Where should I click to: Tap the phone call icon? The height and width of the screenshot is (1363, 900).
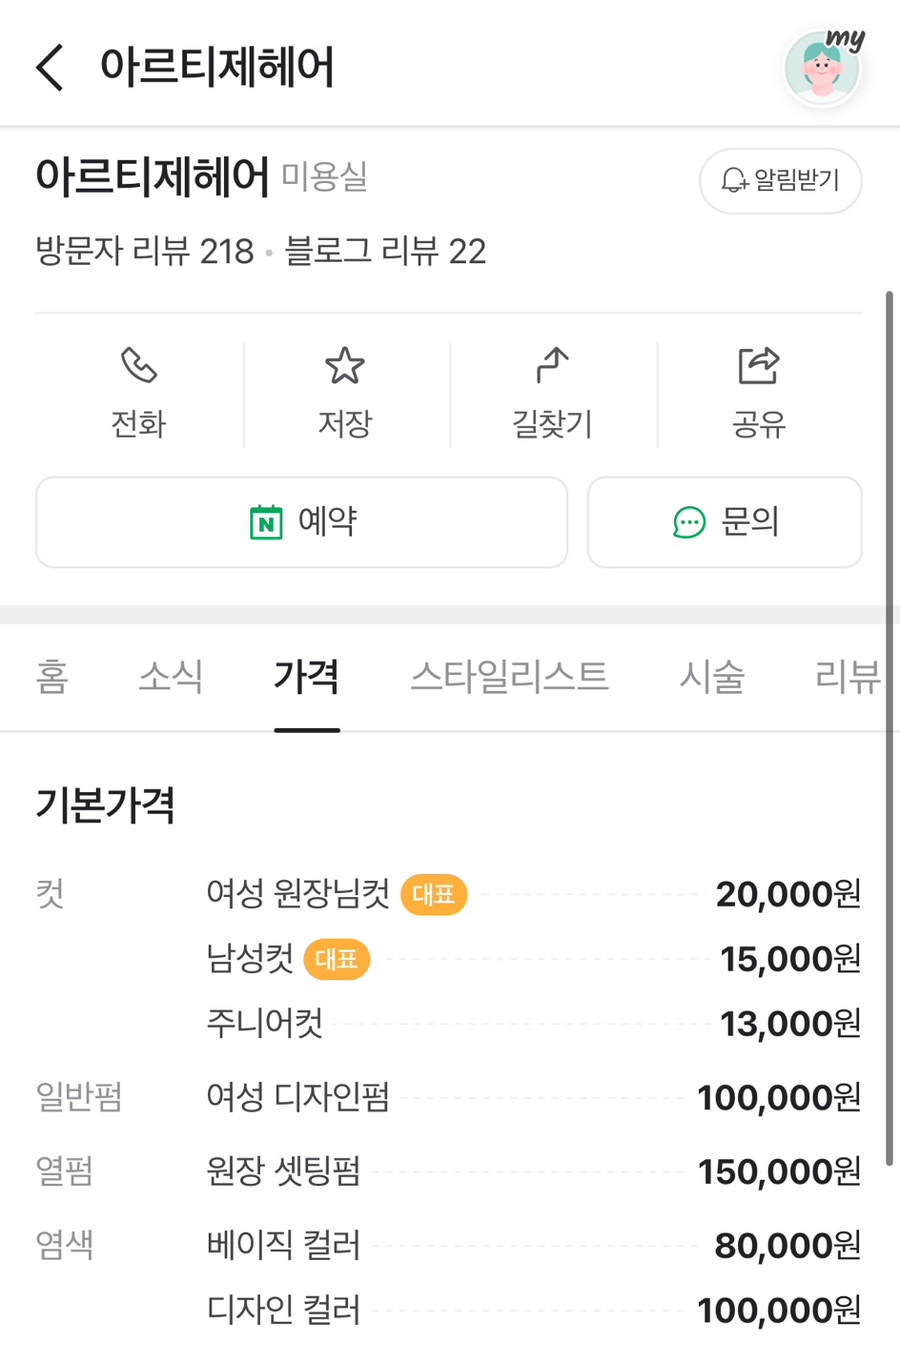[x=138, y=366]
